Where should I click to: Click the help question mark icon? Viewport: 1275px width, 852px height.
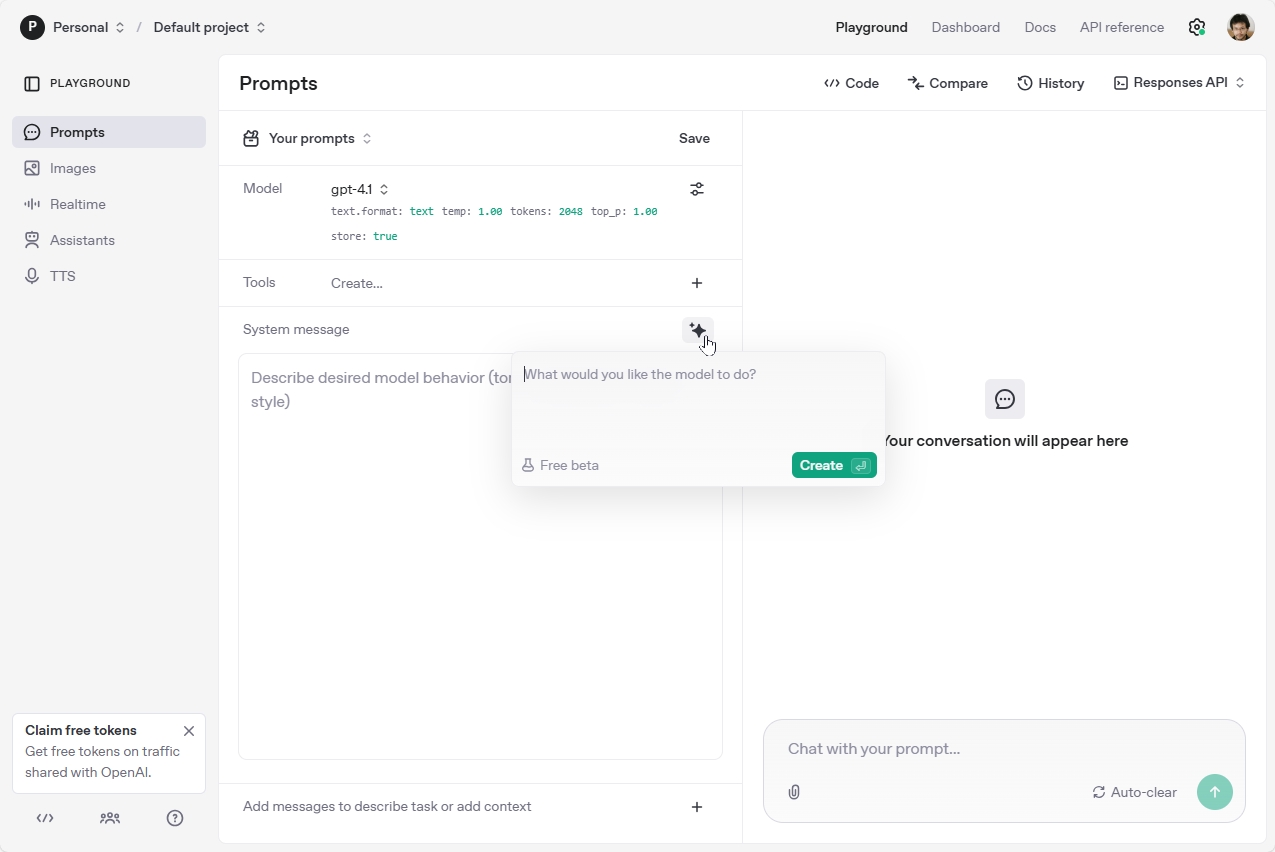175,818
